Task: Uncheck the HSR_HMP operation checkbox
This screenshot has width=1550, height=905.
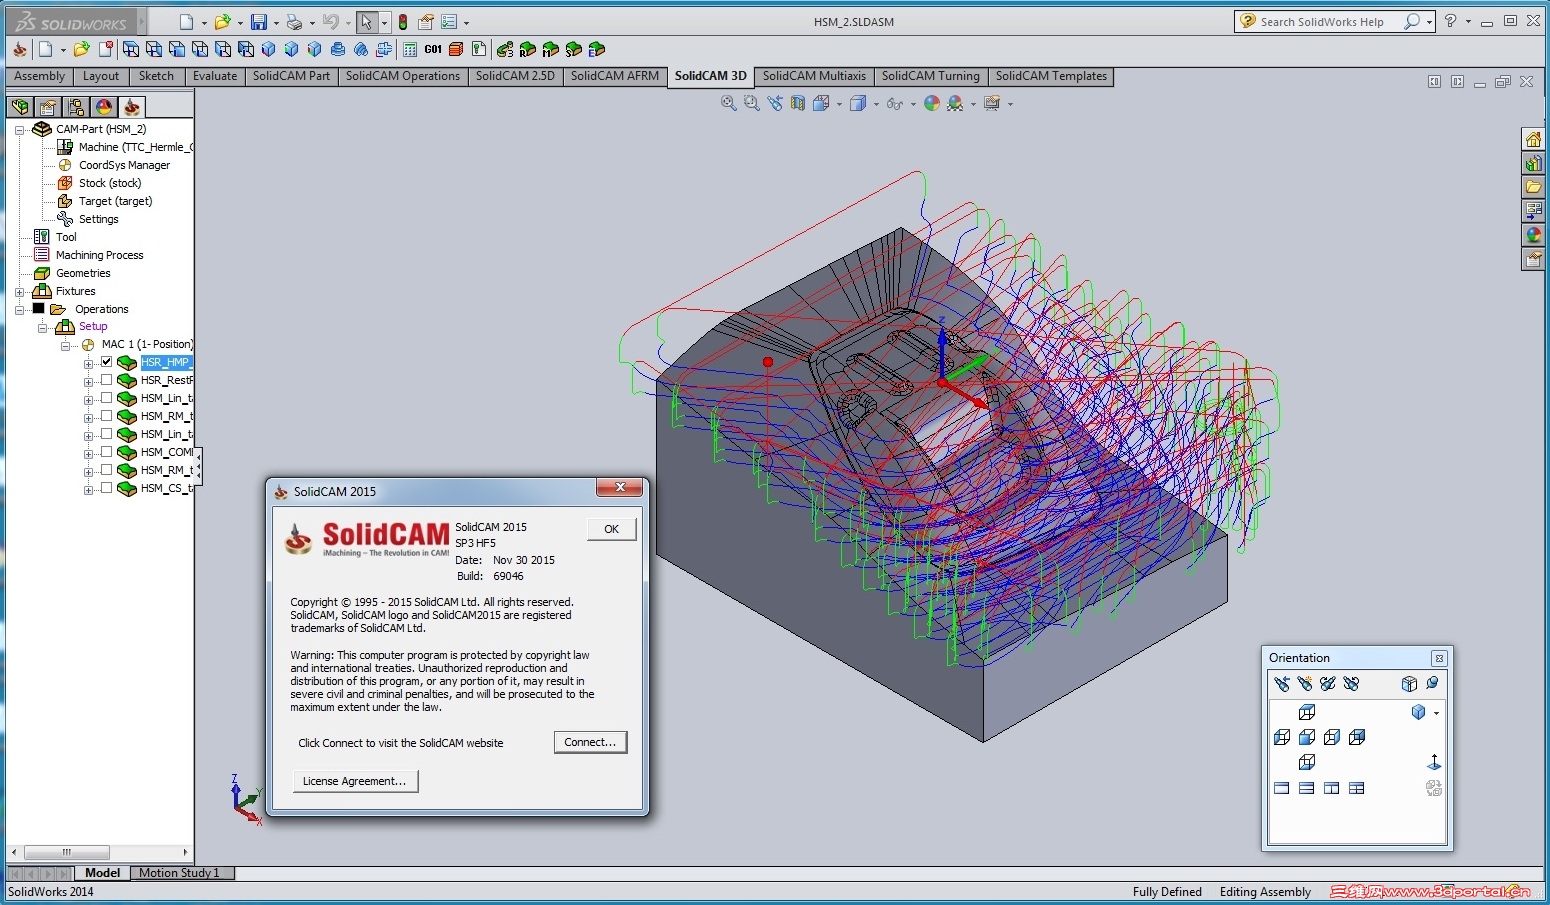Action: click(x=107, y=362)
